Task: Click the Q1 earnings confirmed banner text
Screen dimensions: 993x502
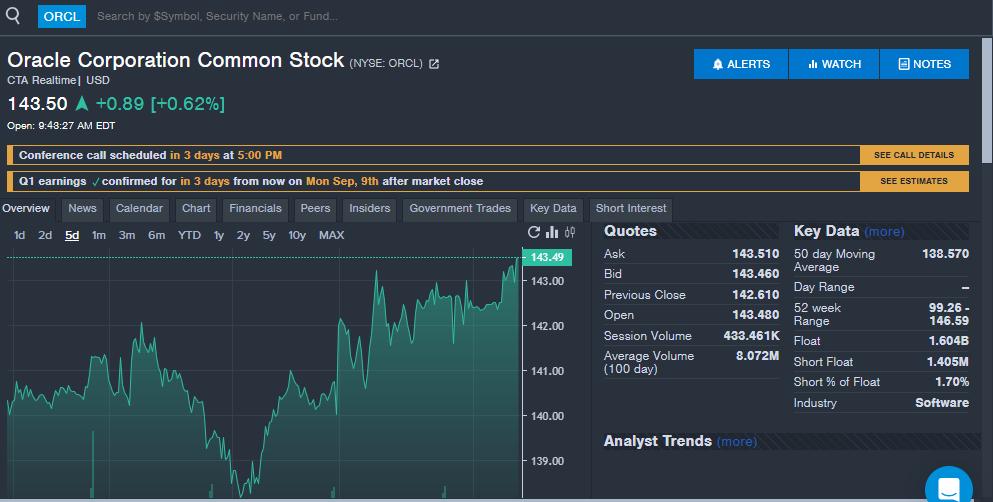Action: pyautogui.click(x=251, y=182)
